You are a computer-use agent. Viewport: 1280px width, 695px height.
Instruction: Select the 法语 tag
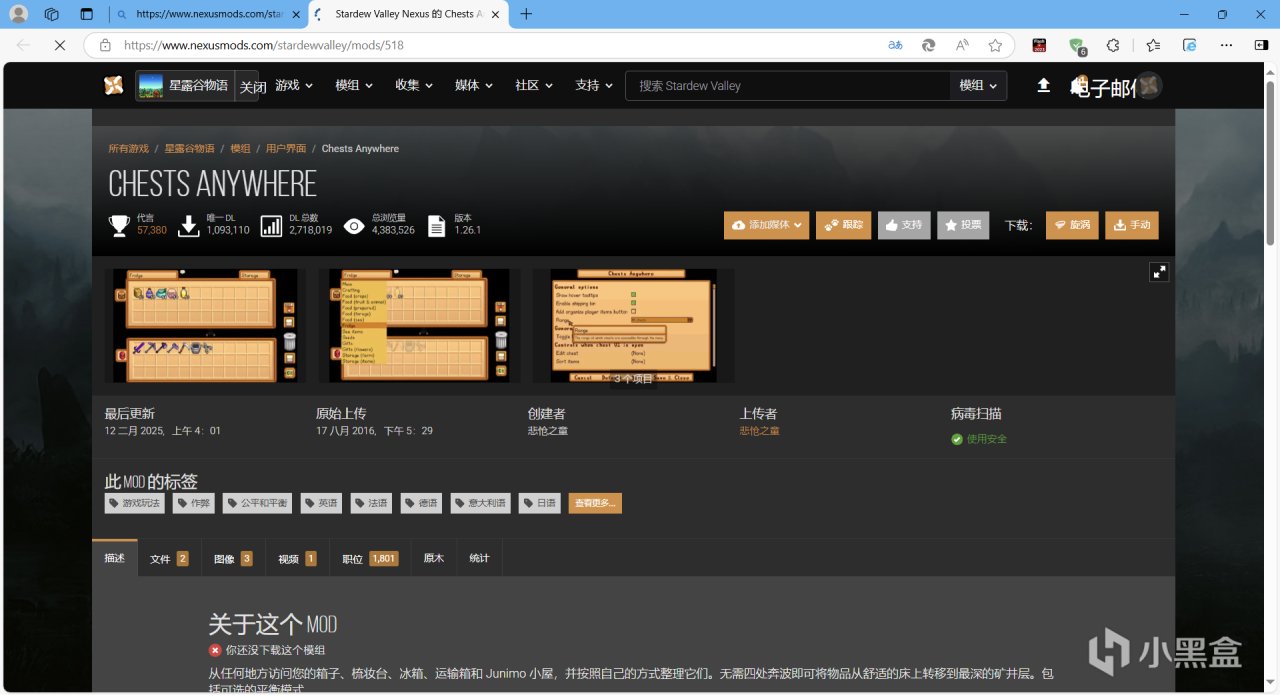point(371,503)
